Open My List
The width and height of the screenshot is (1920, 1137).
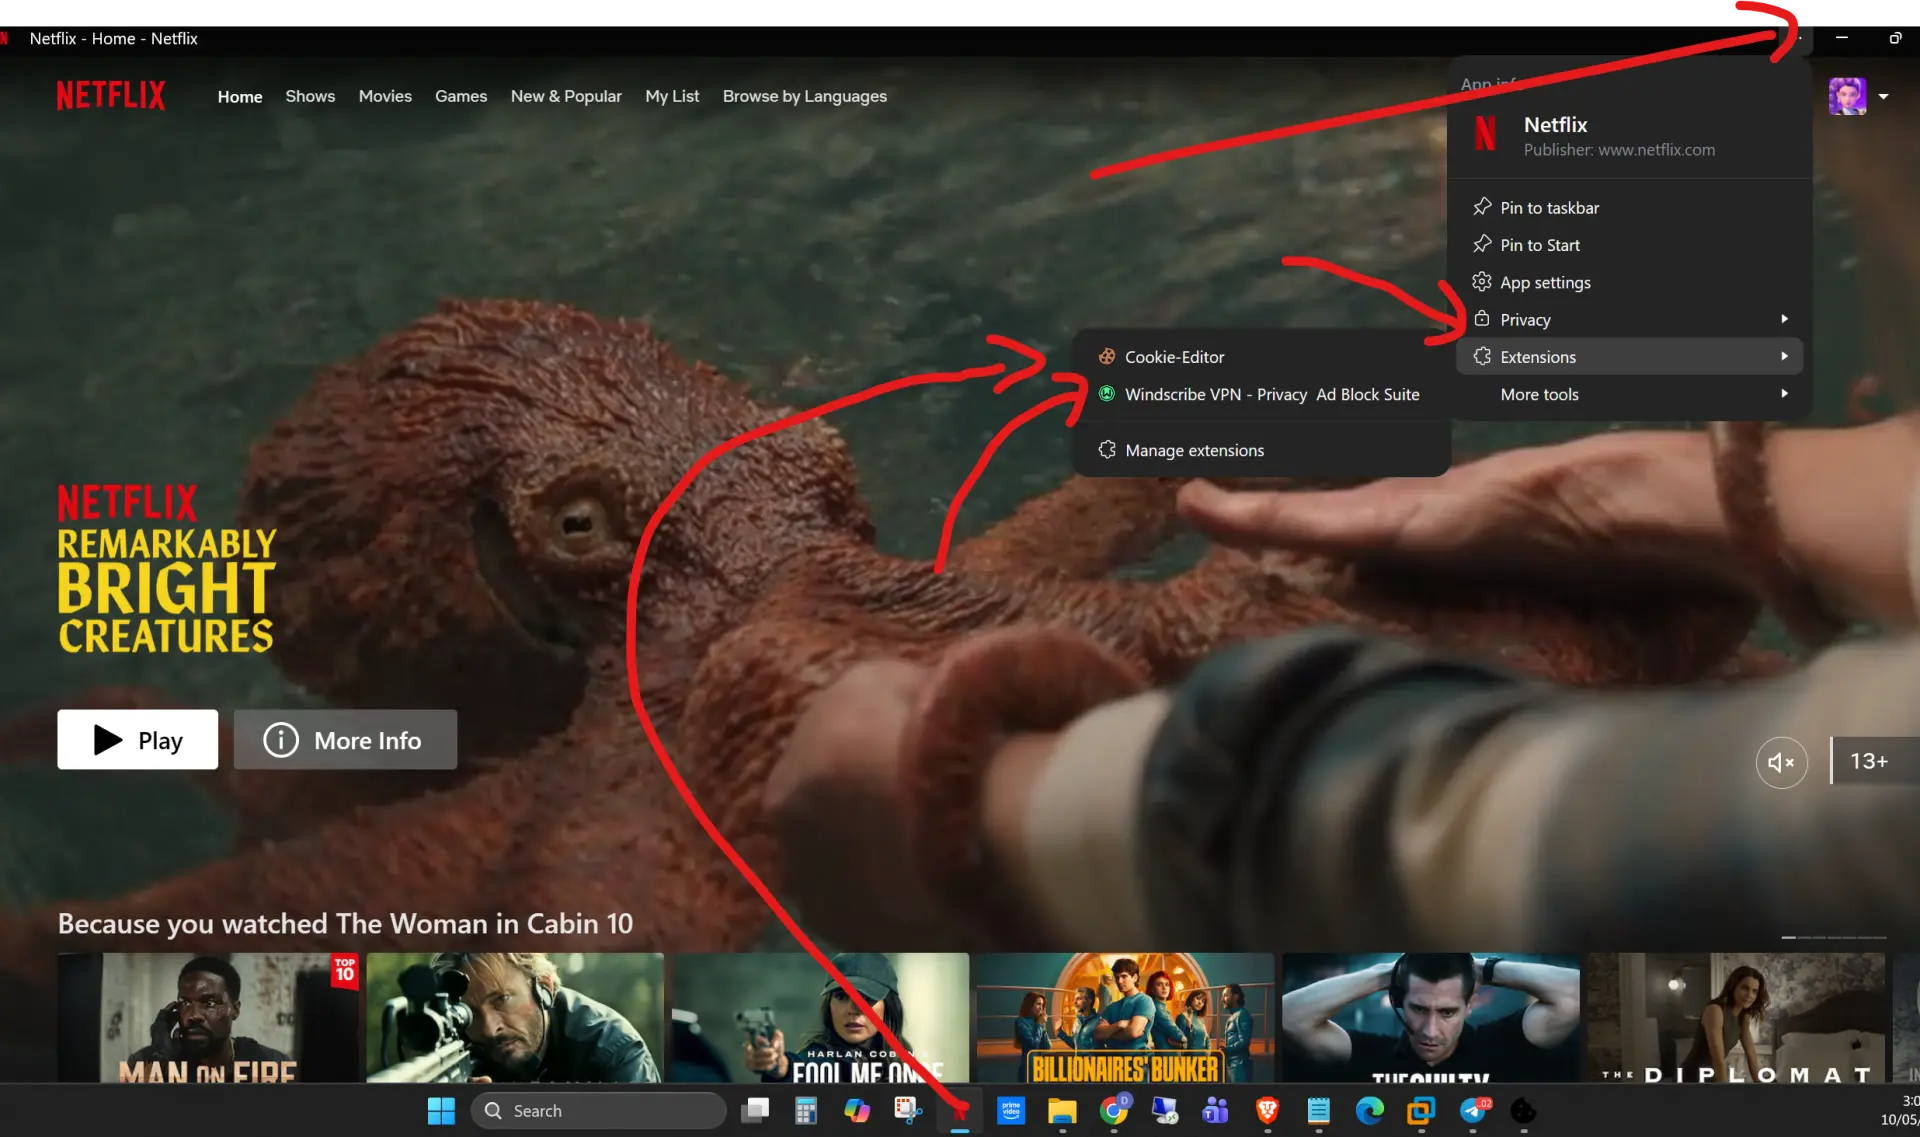click(672, 96)
